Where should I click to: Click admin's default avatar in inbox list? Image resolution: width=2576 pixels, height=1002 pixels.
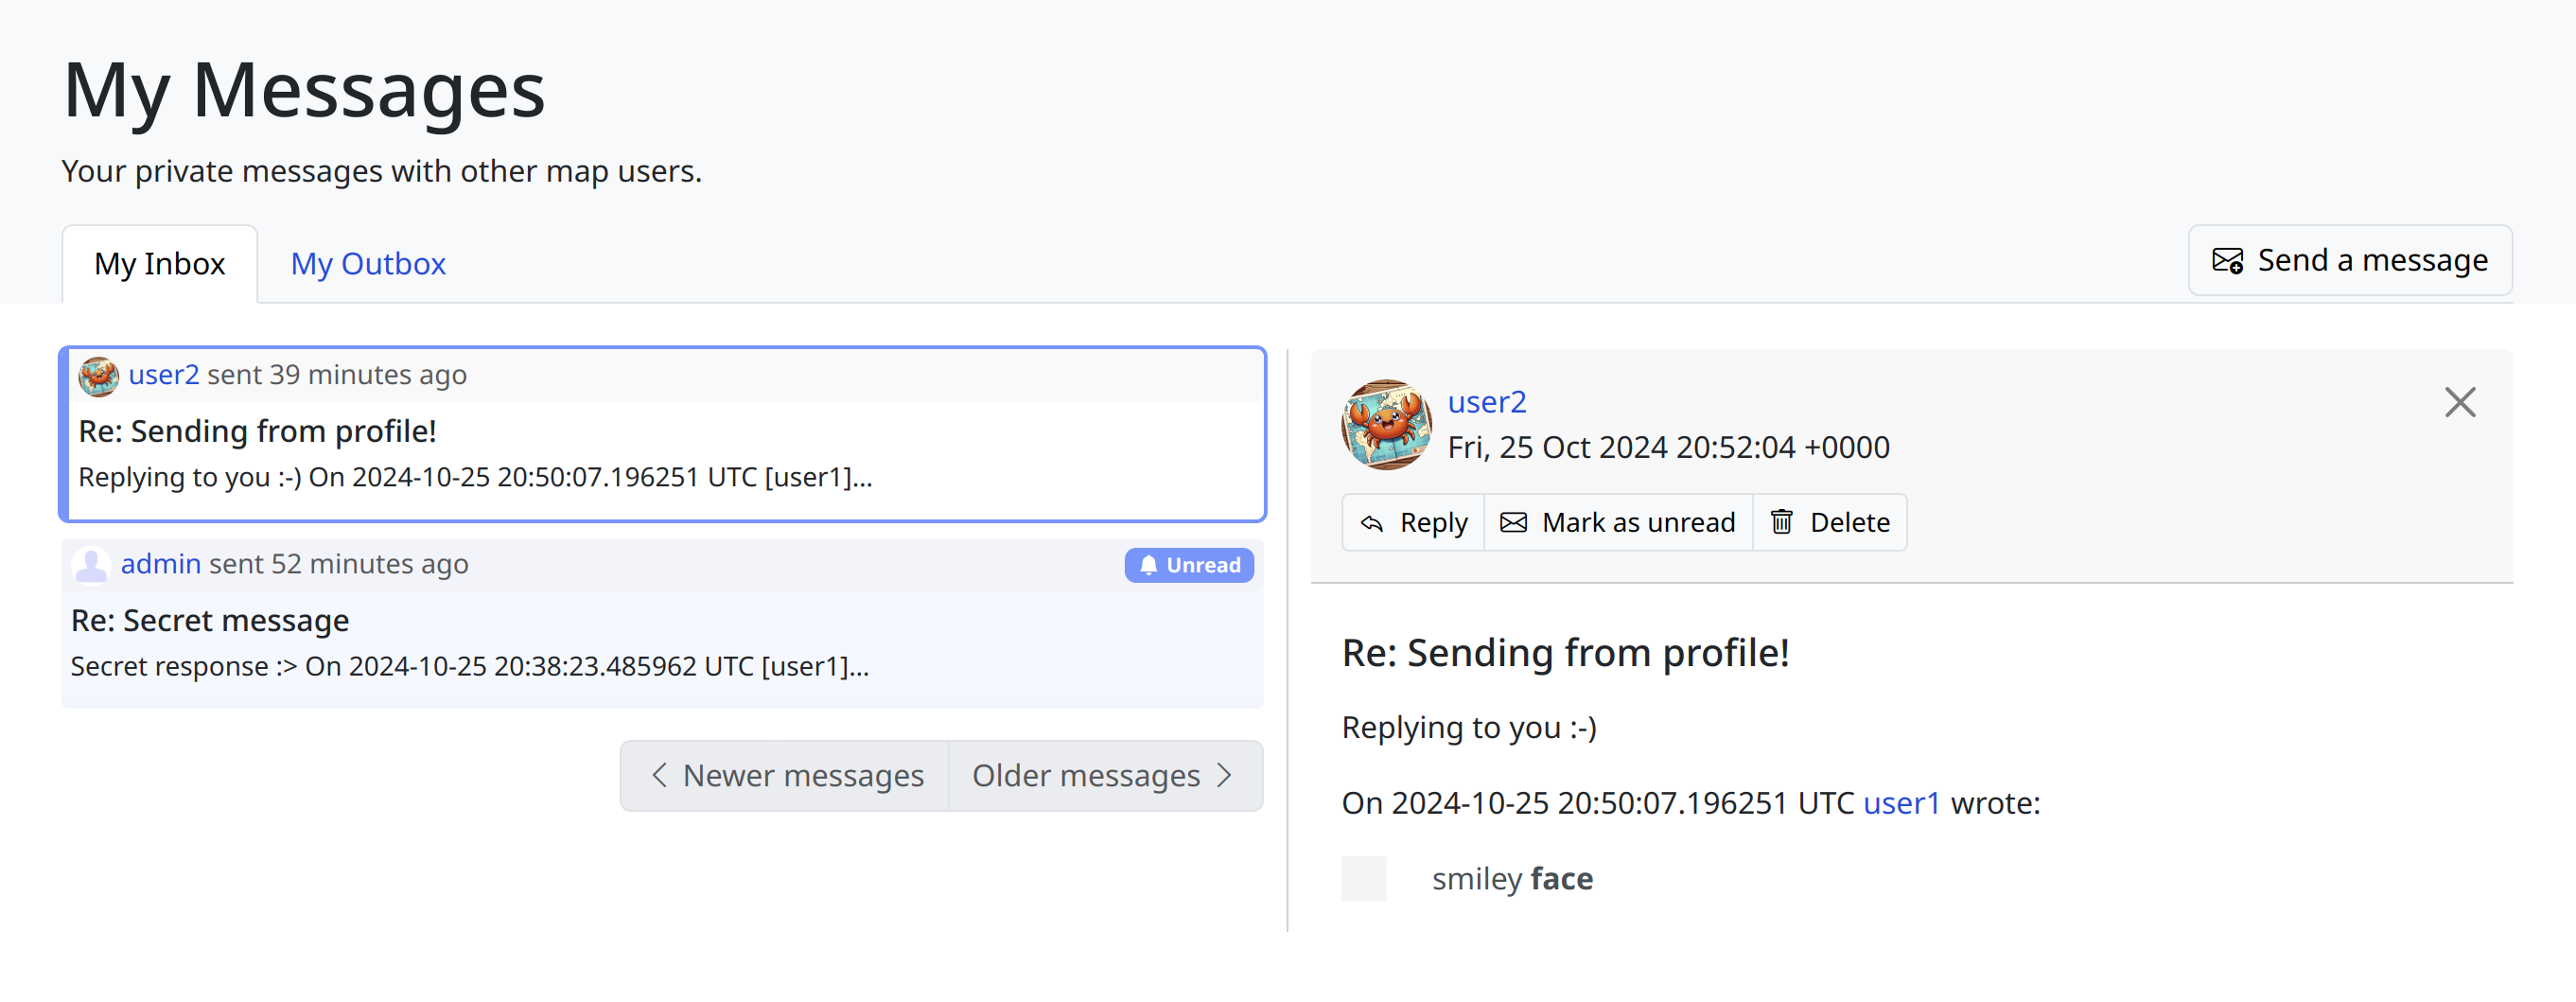coord(91,565)
